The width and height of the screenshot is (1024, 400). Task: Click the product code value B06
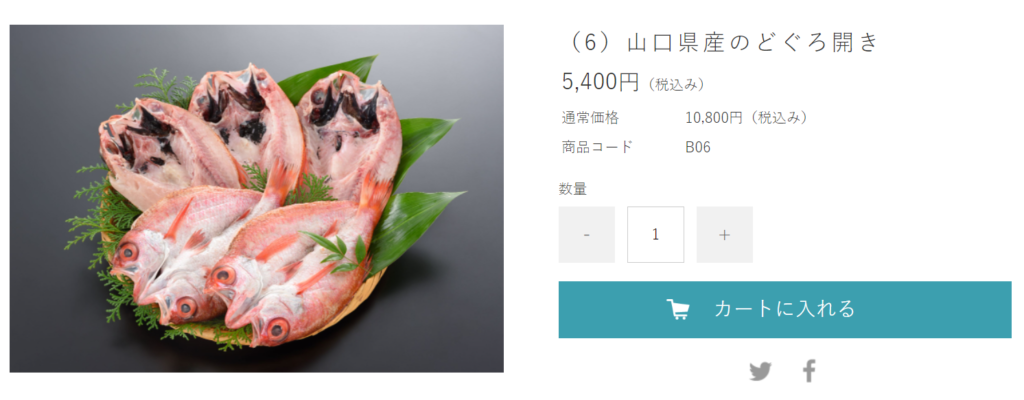point(697,147)
